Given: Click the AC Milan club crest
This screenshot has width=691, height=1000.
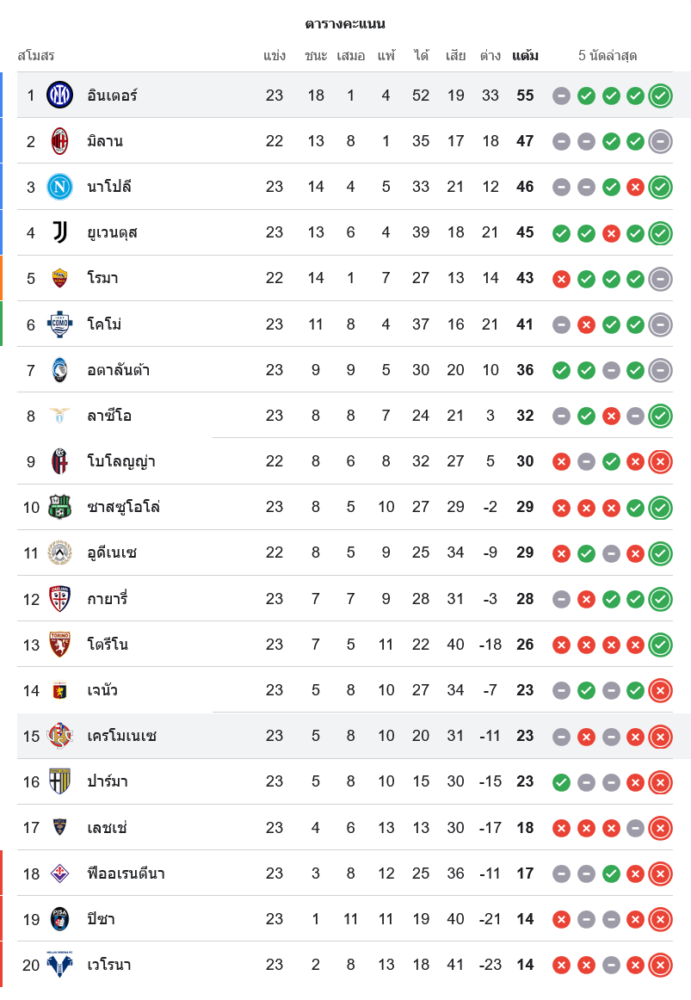Looking at the screenshot, I should click(60, 141).
